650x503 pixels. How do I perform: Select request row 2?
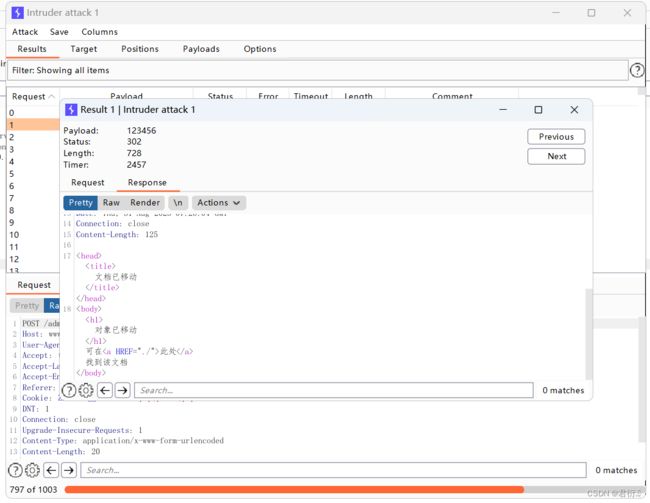33,137
